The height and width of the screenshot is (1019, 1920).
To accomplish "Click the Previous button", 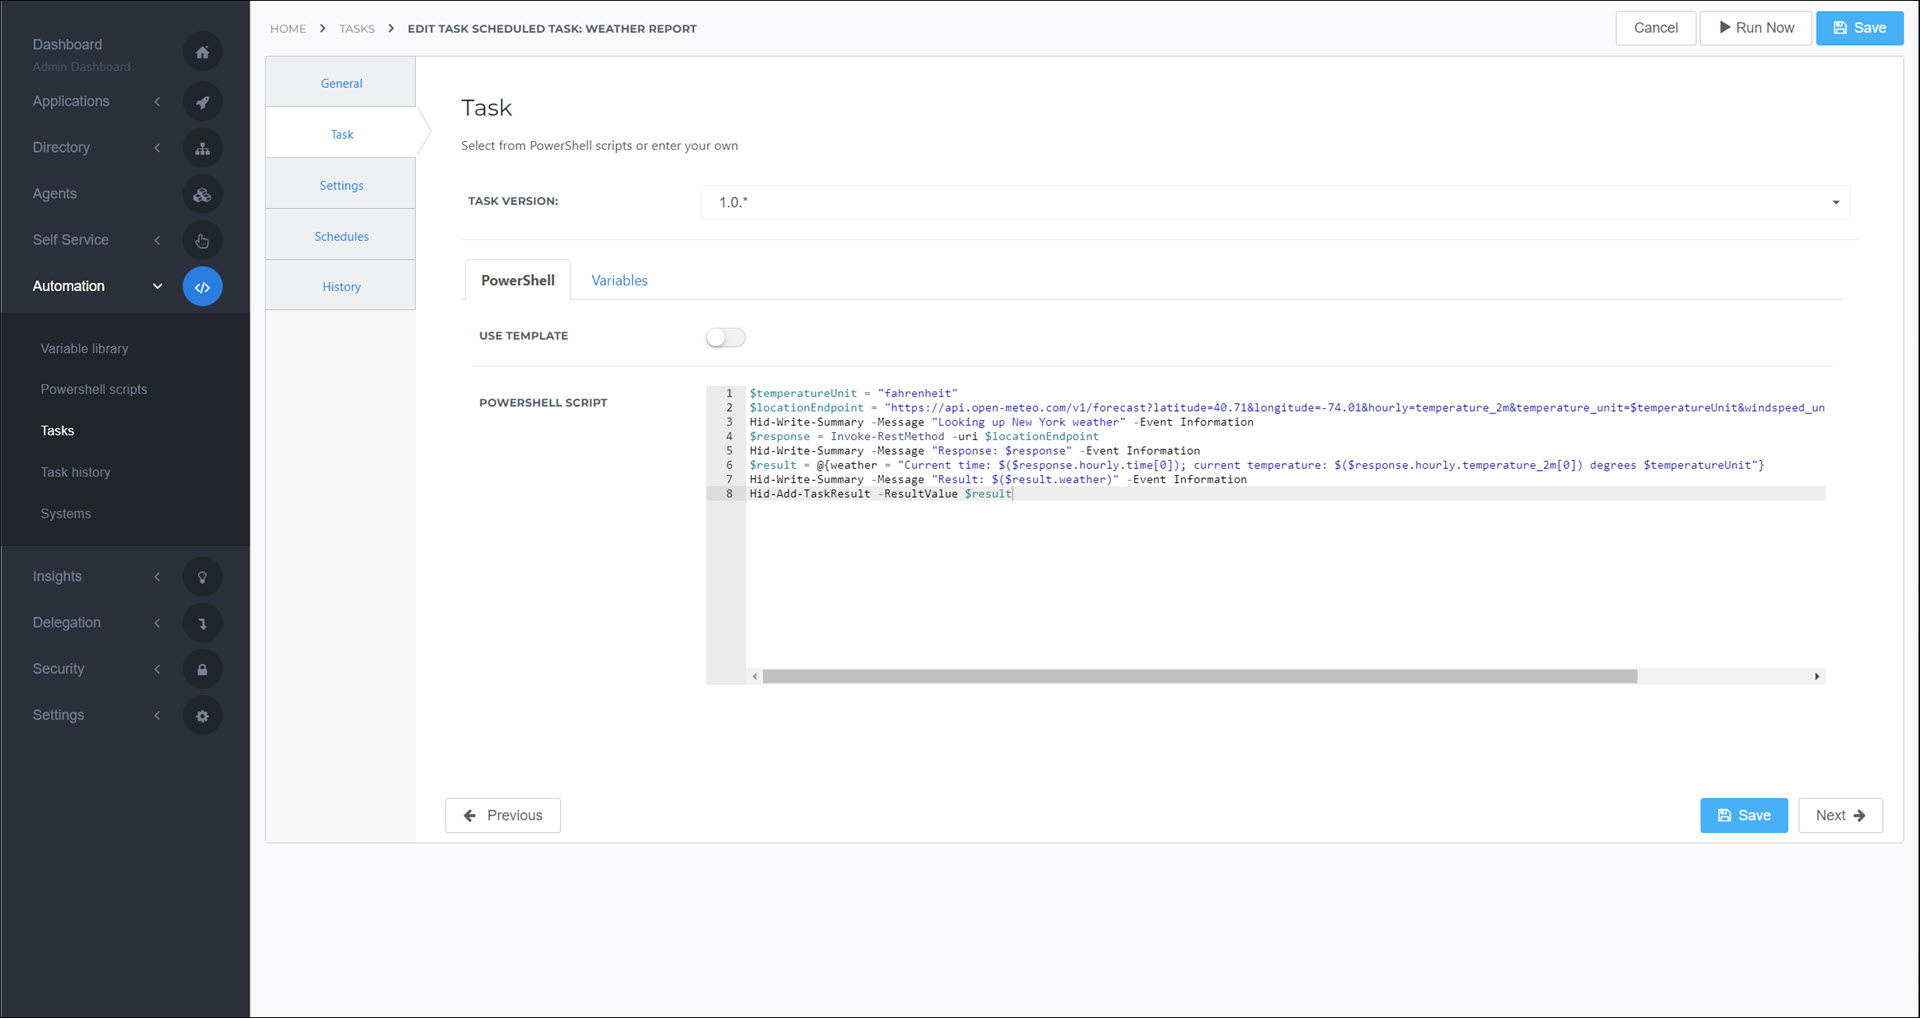I will click(503, 816).
